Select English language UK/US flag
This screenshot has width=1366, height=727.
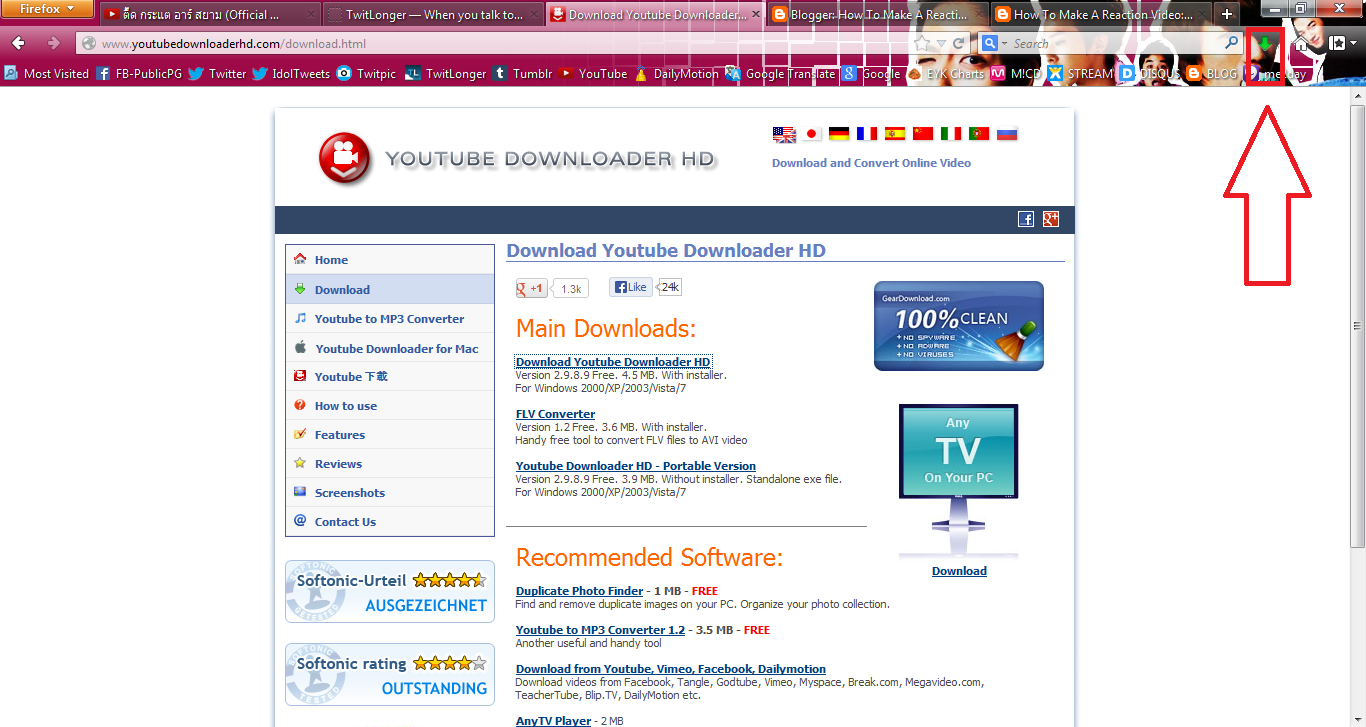(x=784, y=133)
